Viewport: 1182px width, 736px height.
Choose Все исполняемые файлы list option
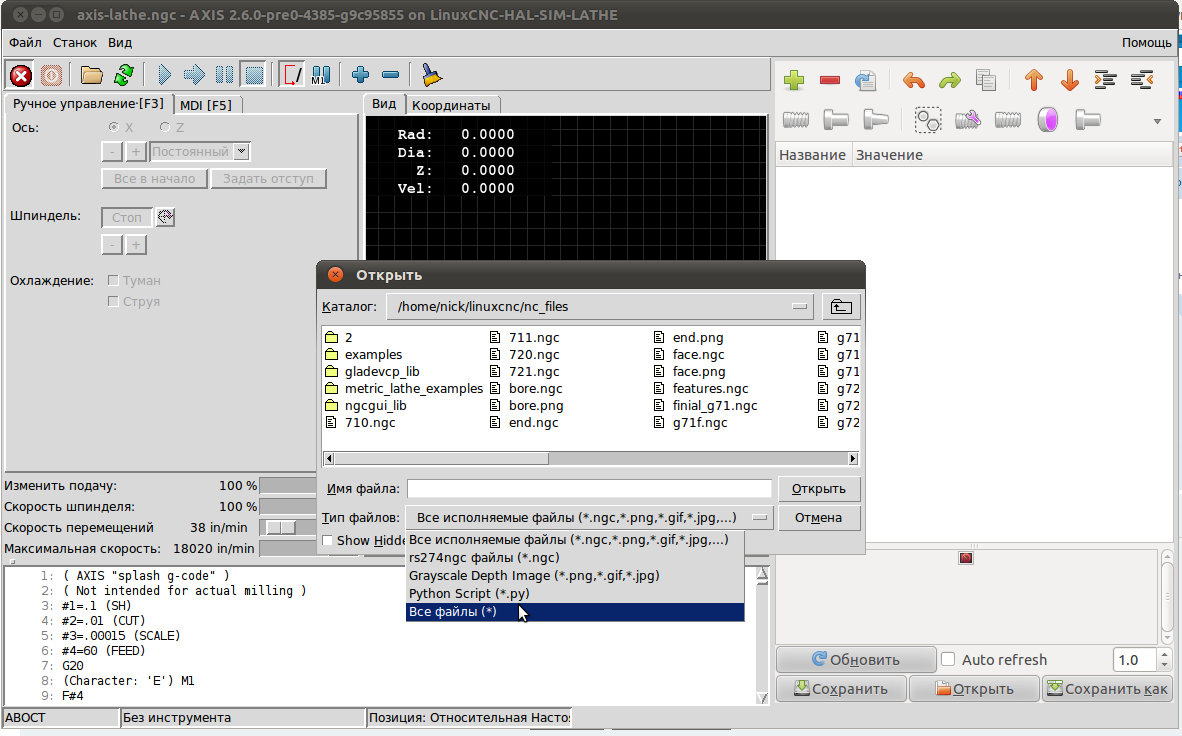tap(574, 540)
